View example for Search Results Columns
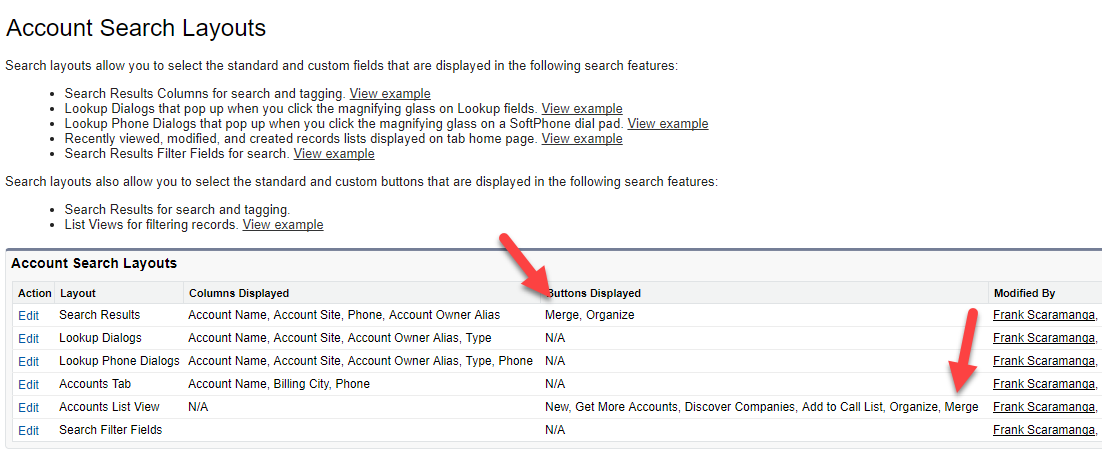 point(390,93)
